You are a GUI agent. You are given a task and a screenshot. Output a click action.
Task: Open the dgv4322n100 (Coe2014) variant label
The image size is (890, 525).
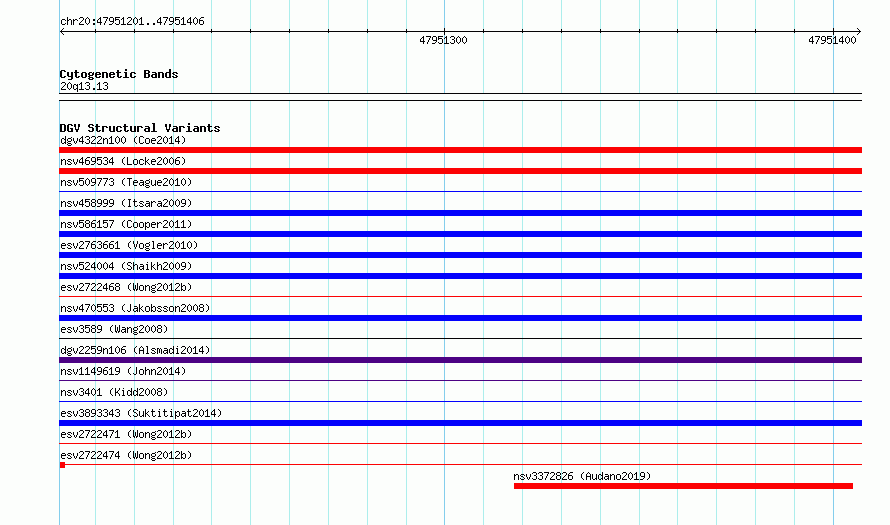[123, 140]
